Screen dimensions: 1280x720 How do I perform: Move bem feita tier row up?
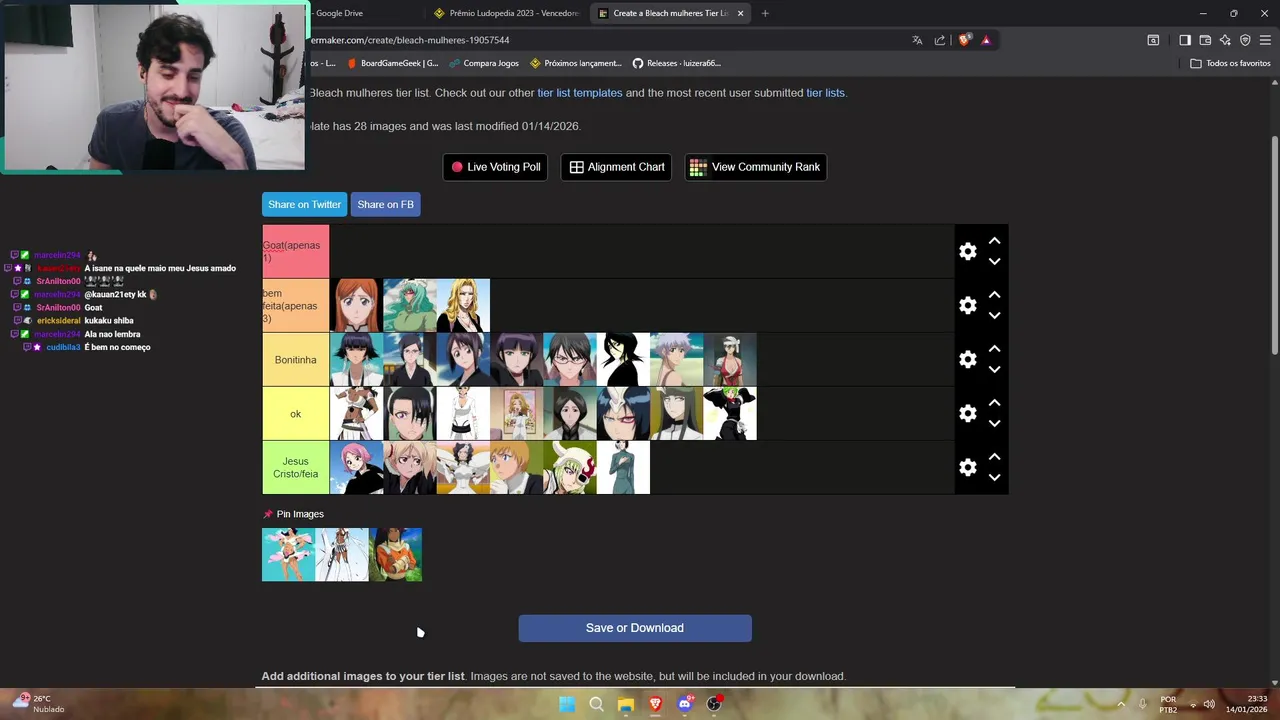[x=994, y=295]
